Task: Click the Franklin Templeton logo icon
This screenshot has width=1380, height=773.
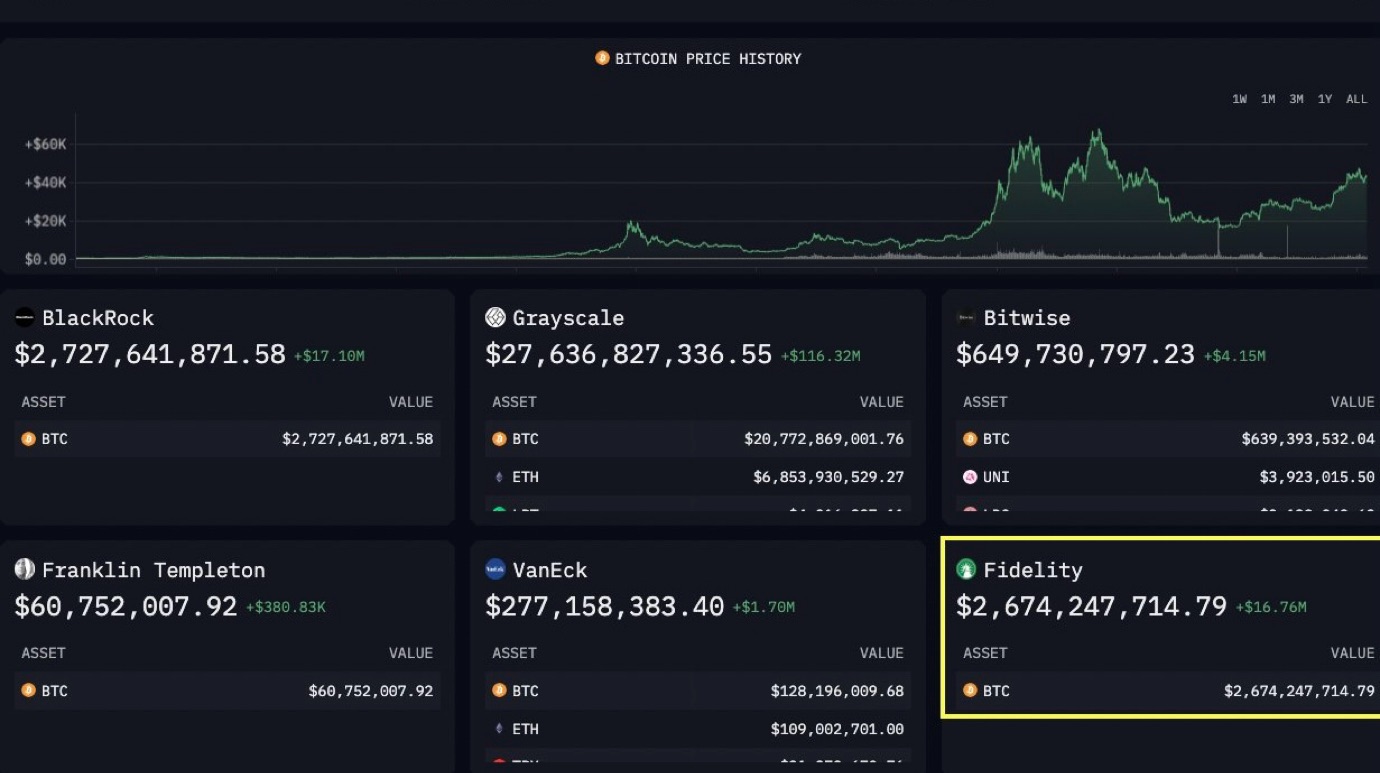Action: tap(25, 570)
